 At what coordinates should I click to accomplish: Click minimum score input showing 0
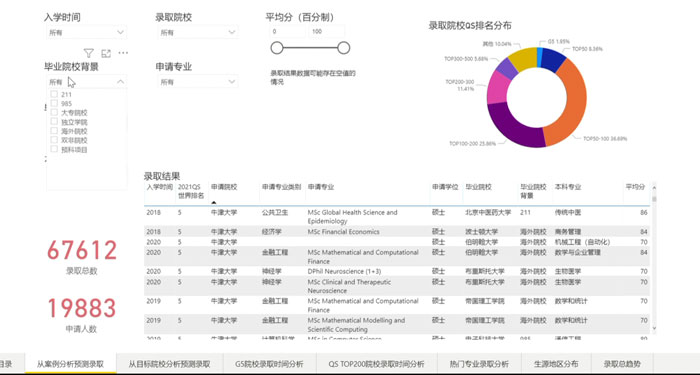(287, 32)
